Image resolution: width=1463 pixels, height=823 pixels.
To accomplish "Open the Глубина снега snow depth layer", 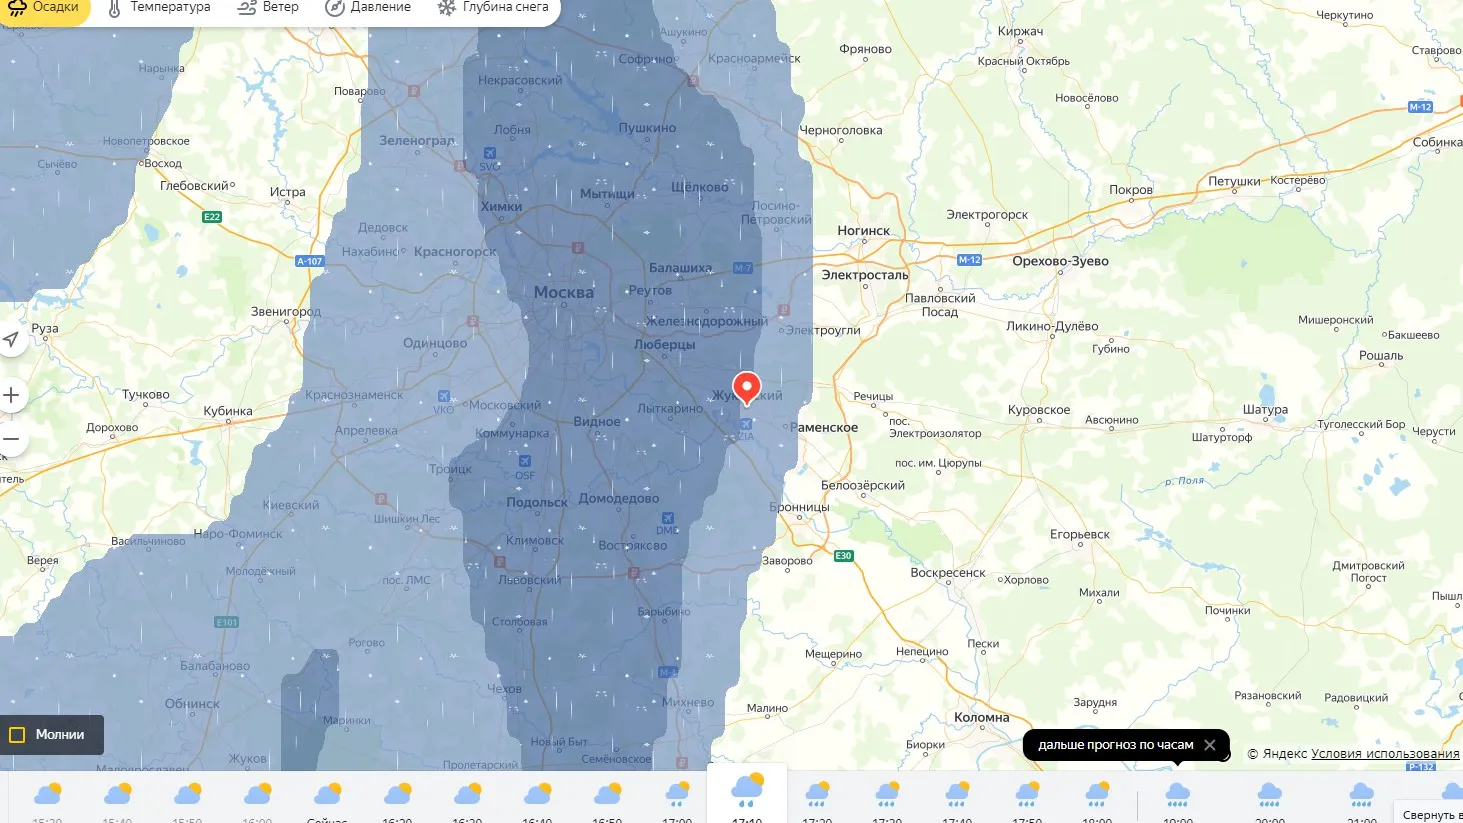I will coord(493,8).
